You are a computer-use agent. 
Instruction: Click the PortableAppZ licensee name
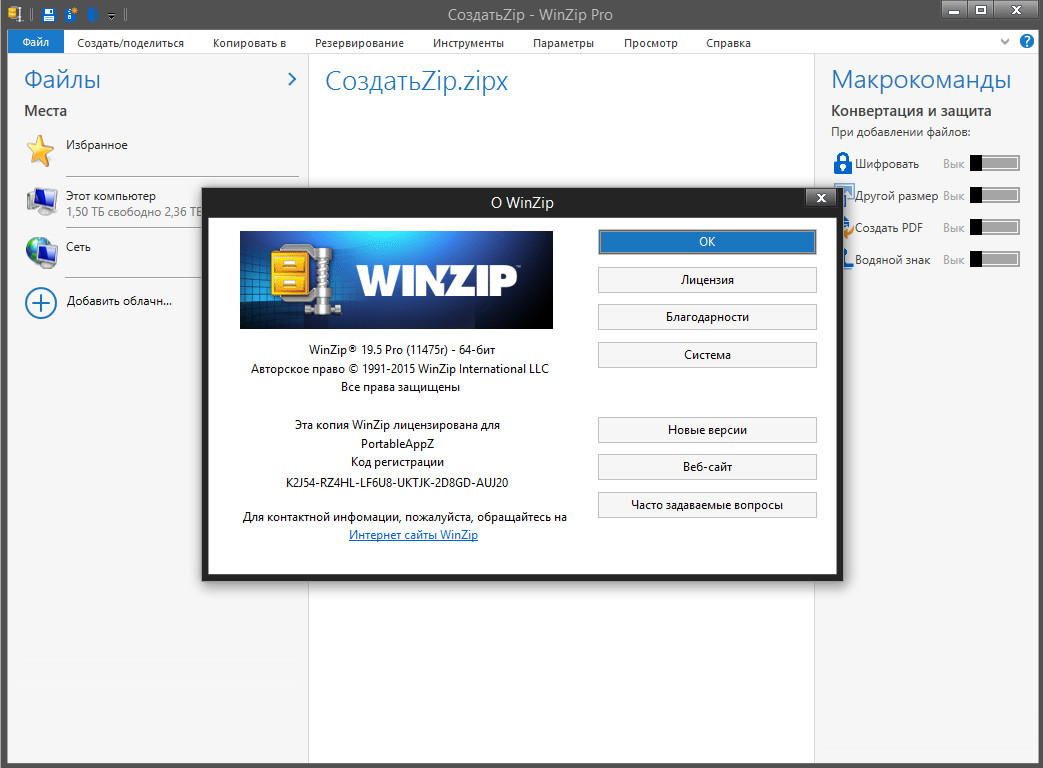point(397,444)
